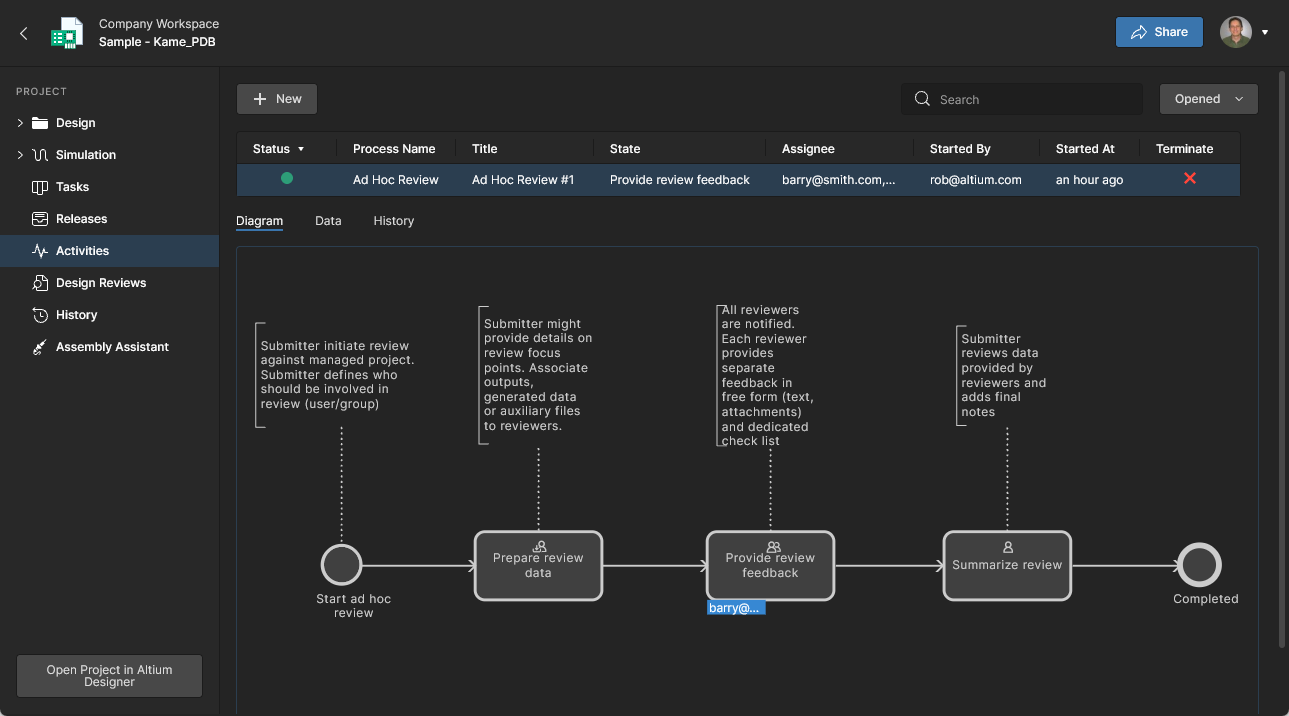Click the Simulation waveform icon

[40, 155]
